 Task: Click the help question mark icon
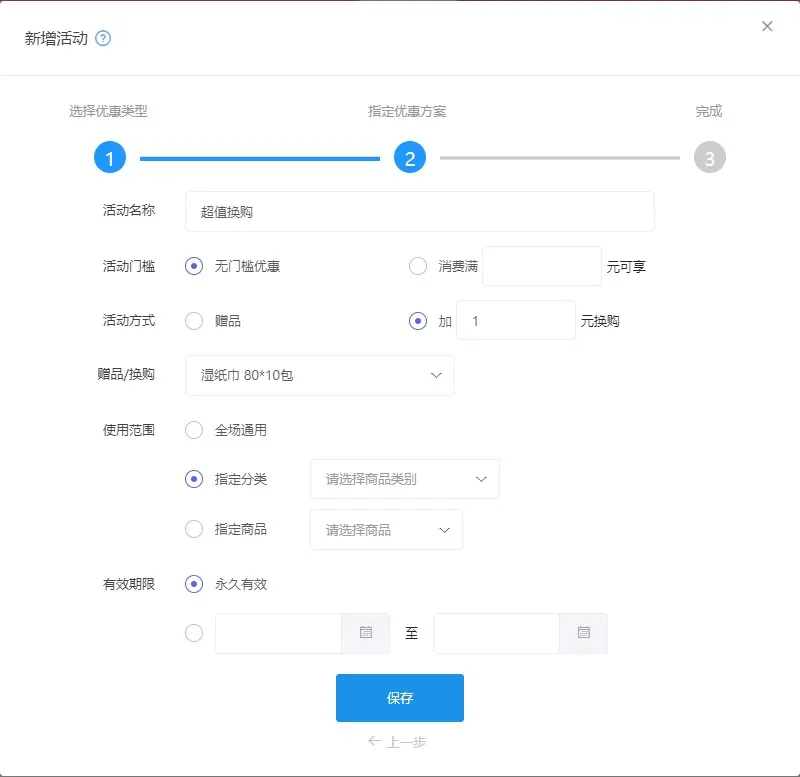(103, 39)
